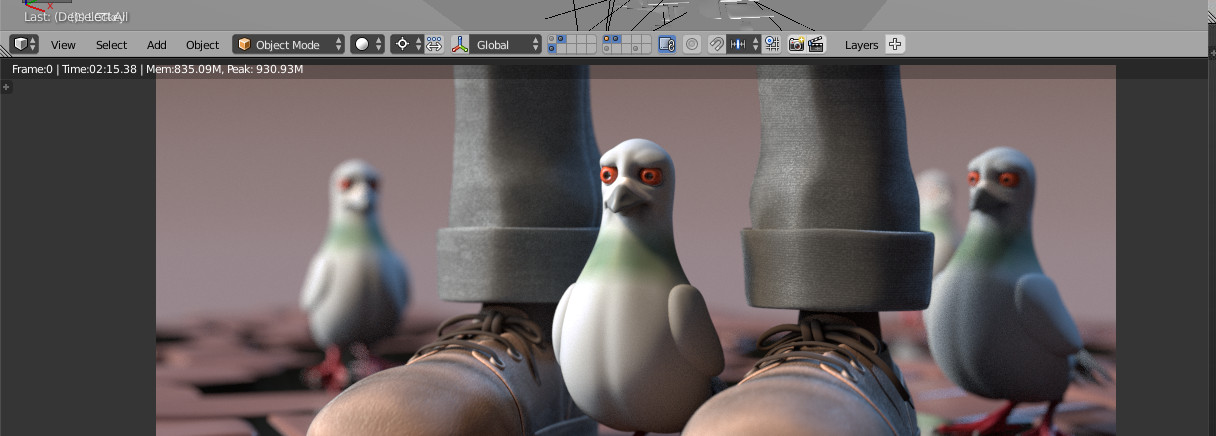The width and height of the screenshot is (1216, 436).
Task: Toggle manipulate center points icon
Action: pyautogui.click(x=434, y=45)
